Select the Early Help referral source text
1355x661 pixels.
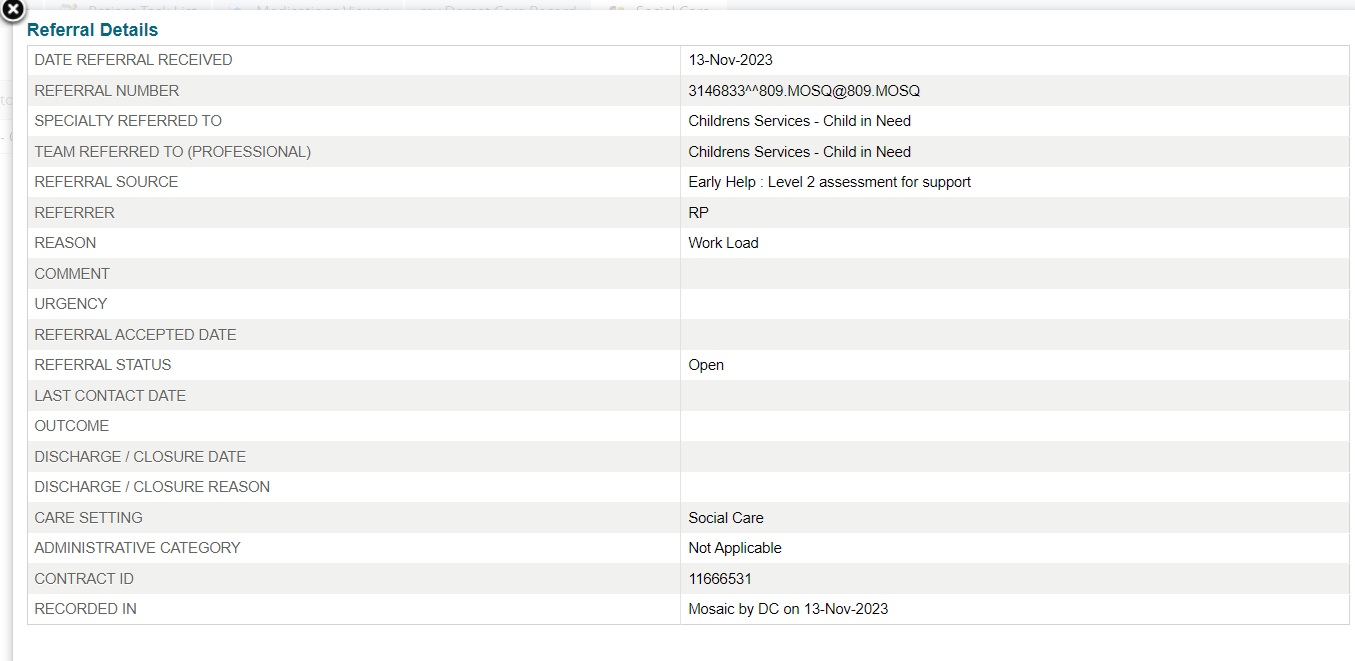(x=829, y=182)
